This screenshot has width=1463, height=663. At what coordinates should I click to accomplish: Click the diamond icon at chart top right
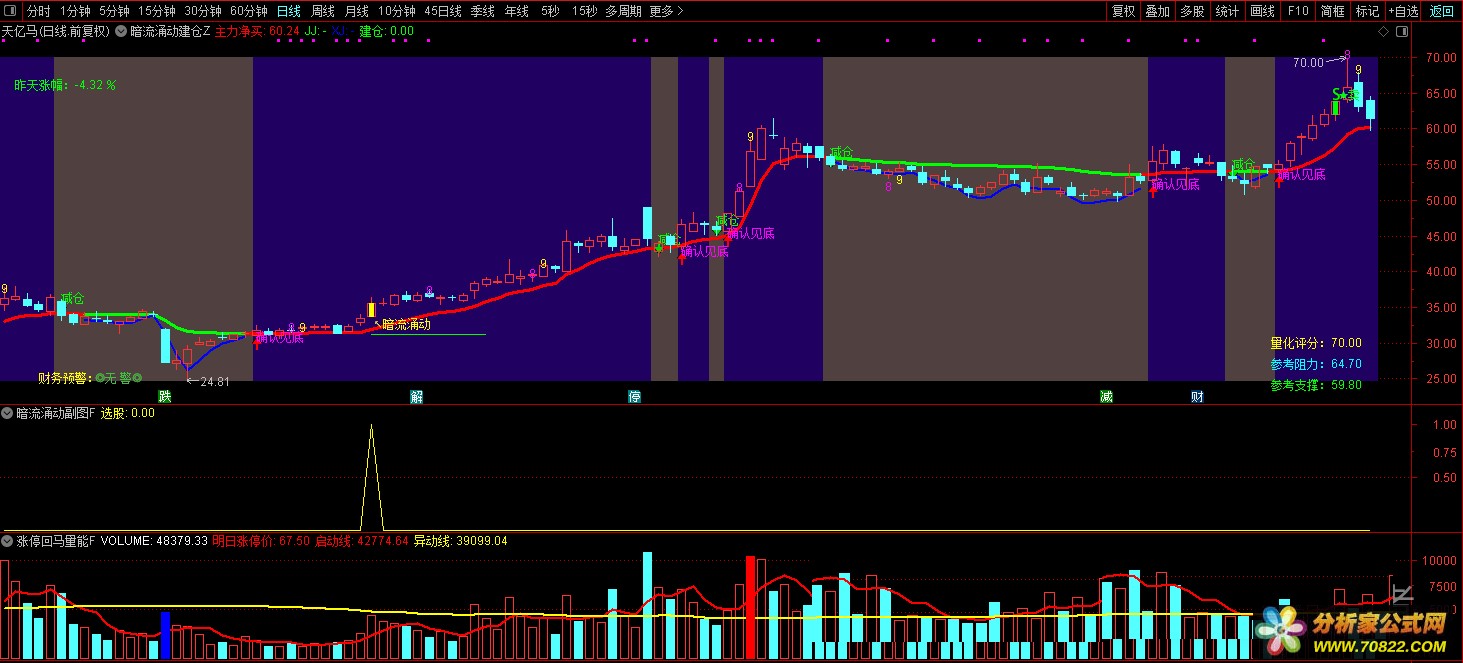tap(1383, 31)
